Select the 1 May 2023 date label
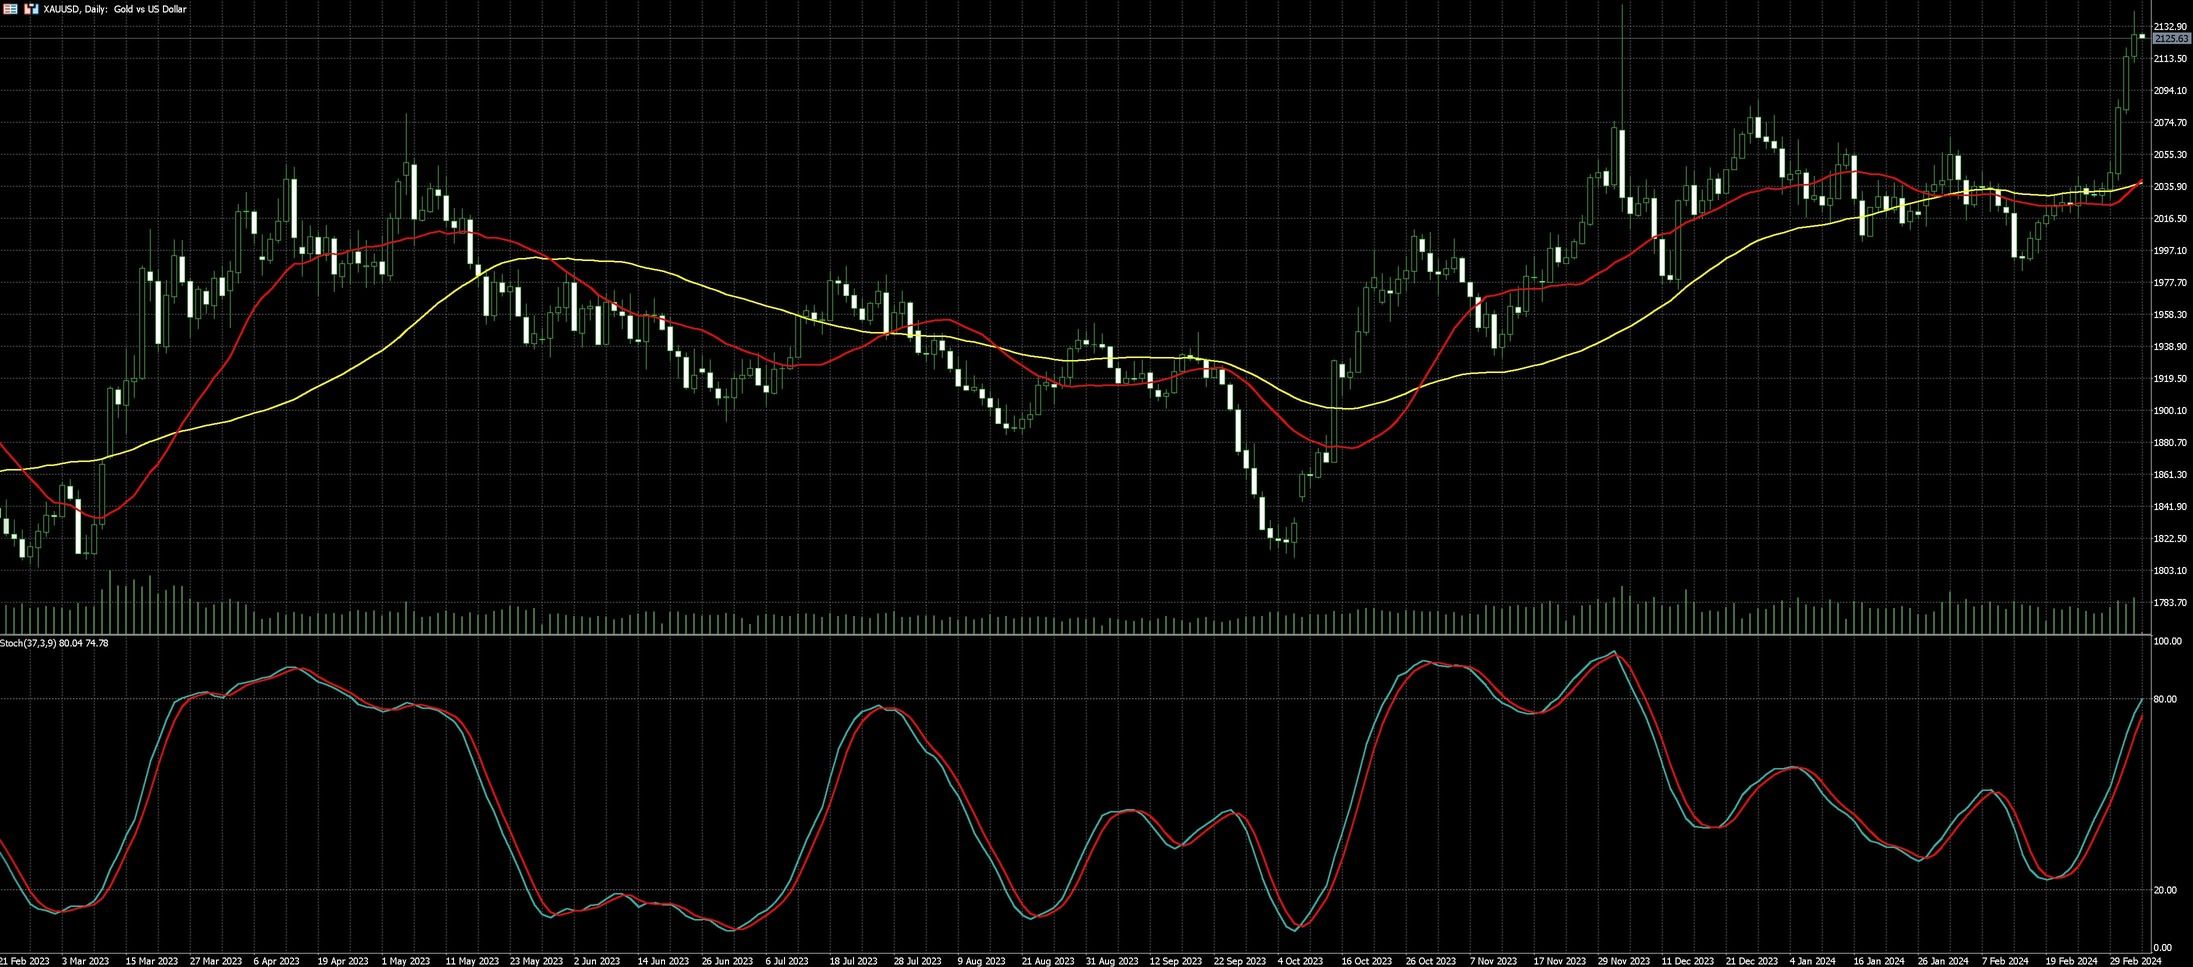Image resolution: width=2193 pixels, height=967 pixels. coord(408,961)
